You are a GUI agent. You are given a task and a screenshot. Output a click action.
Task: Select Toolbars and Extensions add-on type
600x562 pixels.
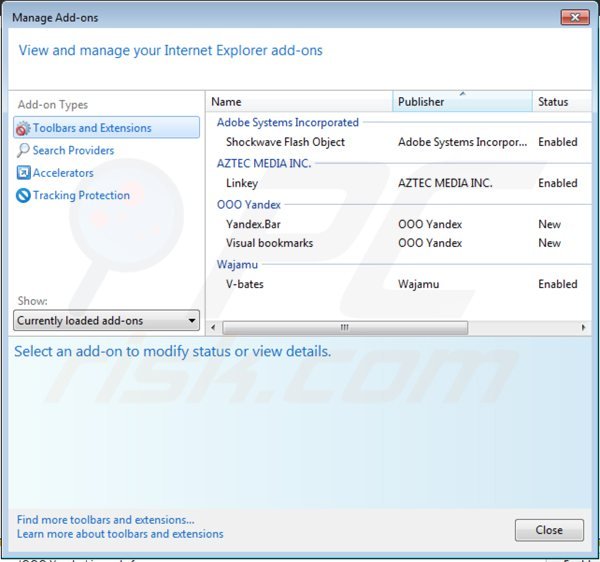(106, 128)
